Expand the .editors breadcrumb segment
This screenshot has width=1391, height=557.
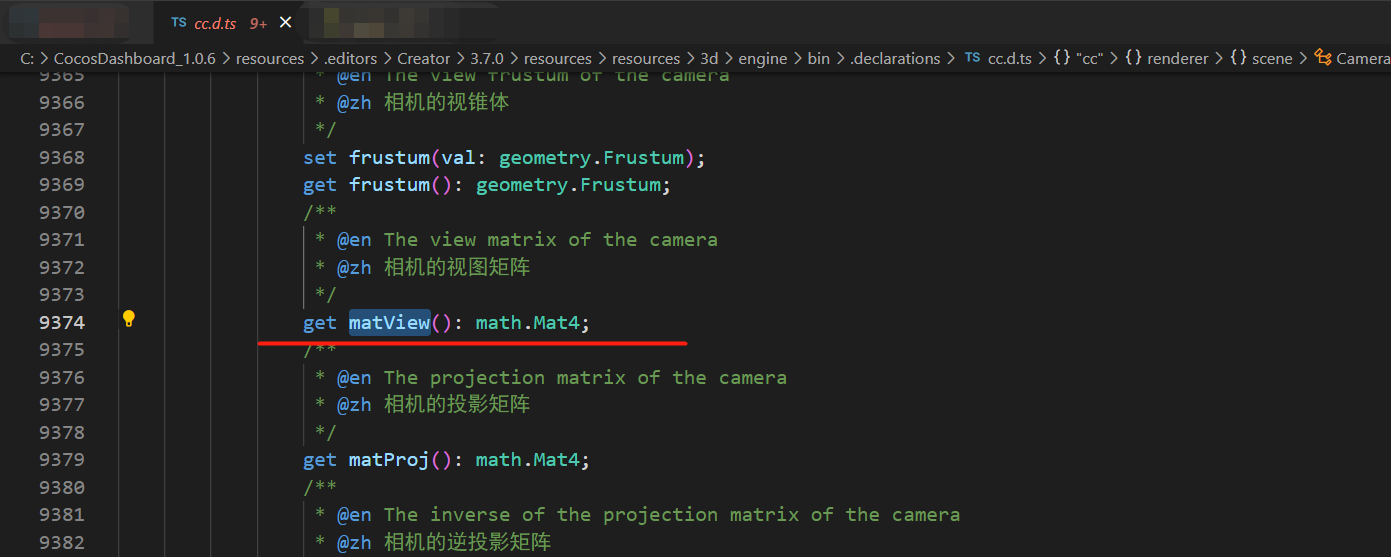[349, 58]
